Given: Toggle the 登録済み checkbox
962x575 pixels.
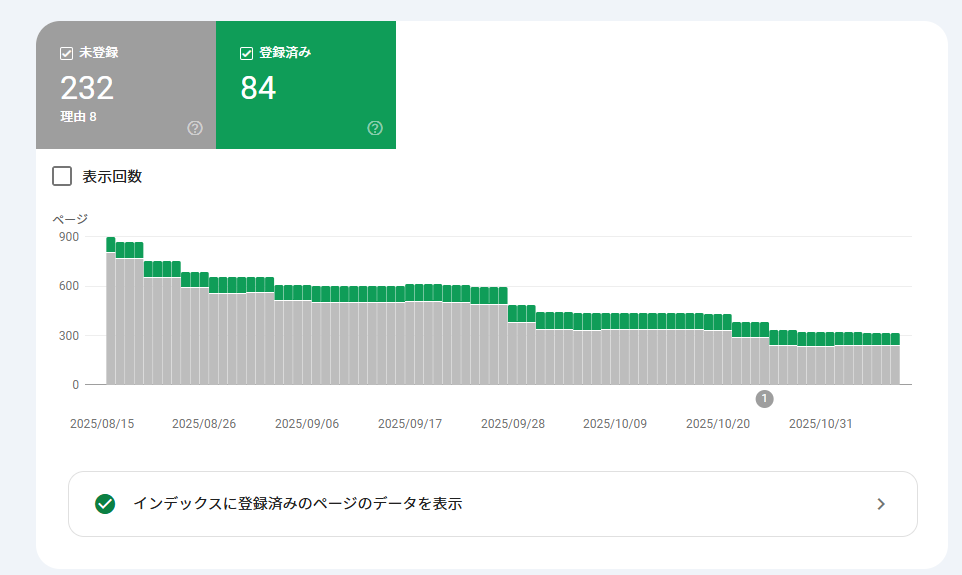Looking at the screenshot, I should click(x=247, y=53).
